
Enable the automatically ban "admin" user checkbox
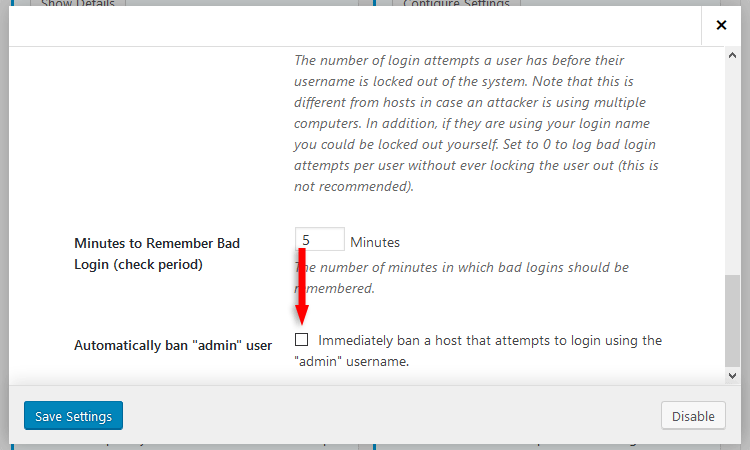click(302, 340)
